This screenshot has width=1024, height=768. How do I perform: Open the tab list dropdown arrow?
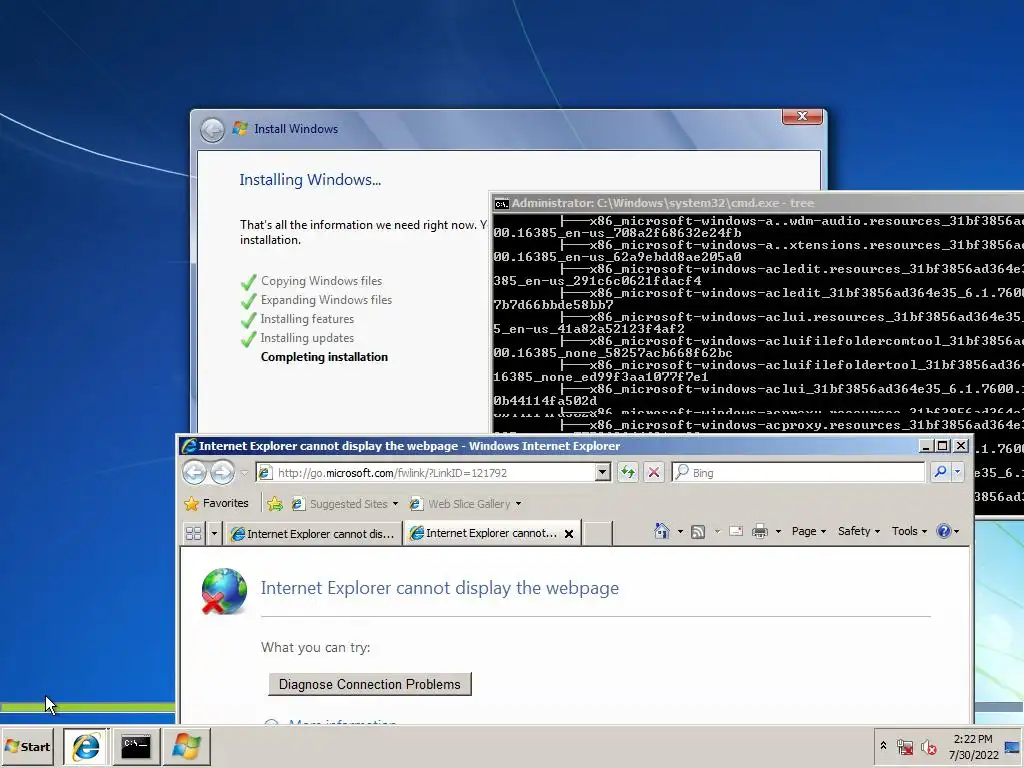(214, 534)
